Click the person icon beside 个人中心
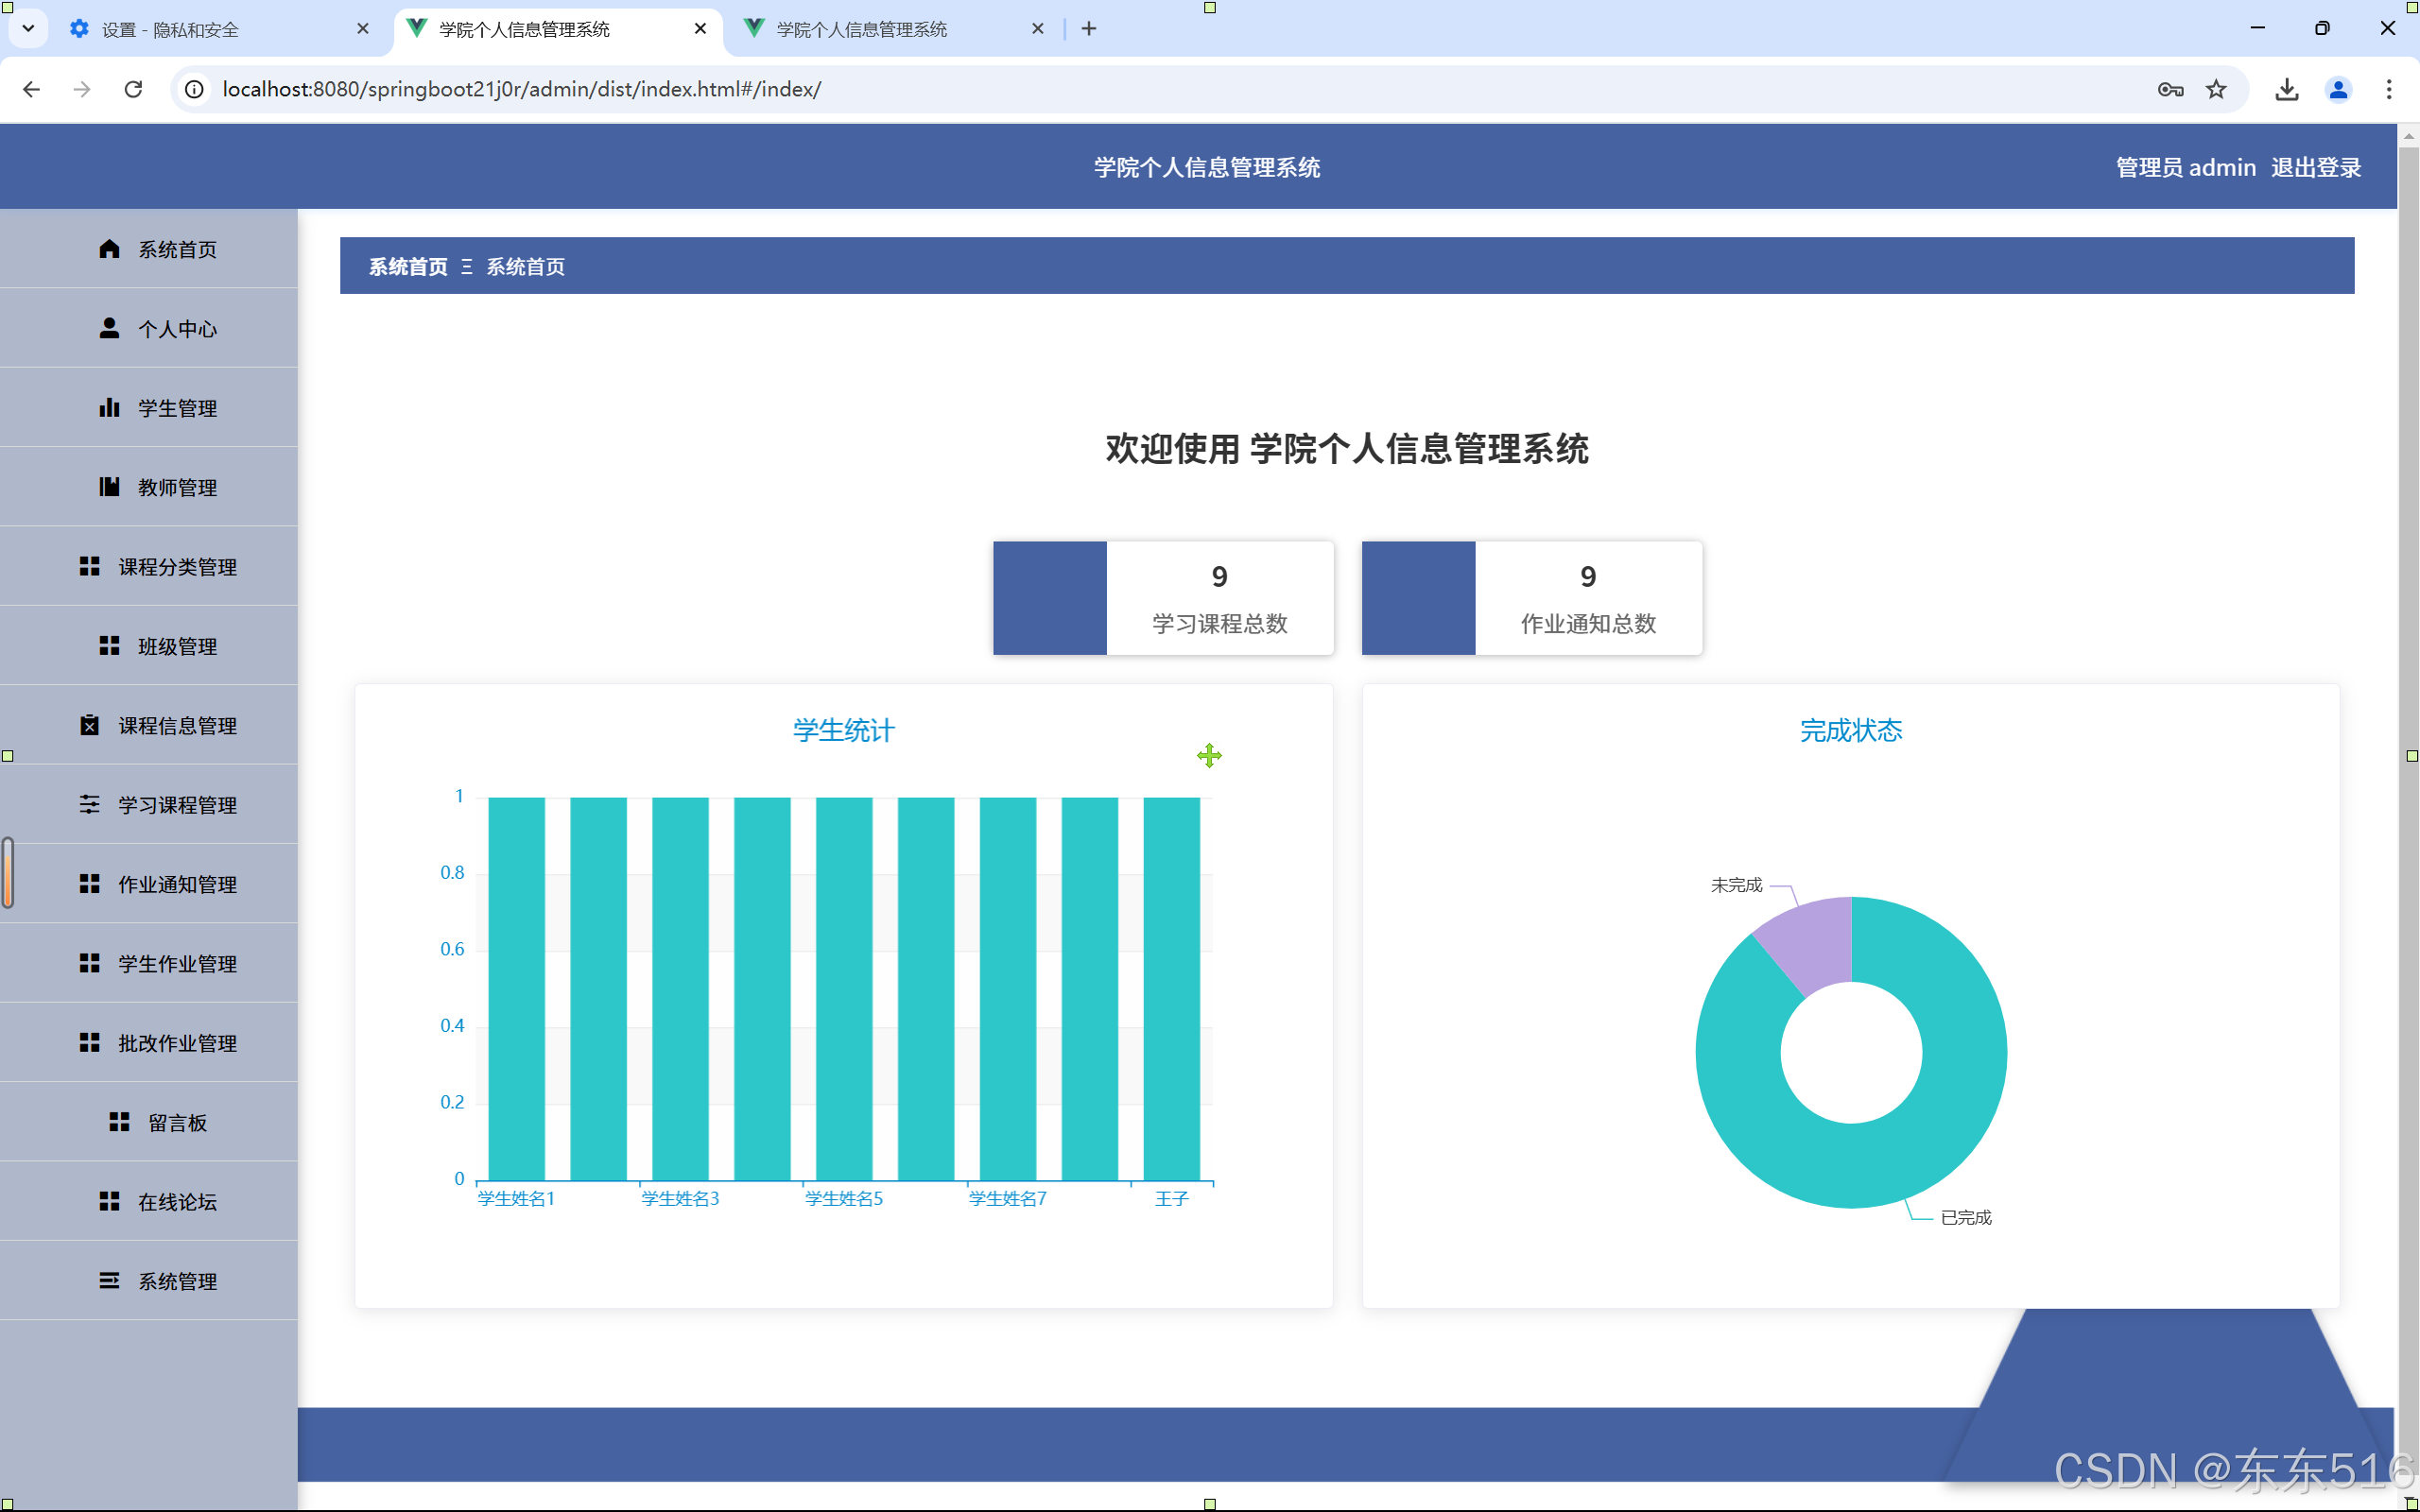 point(109,328)
